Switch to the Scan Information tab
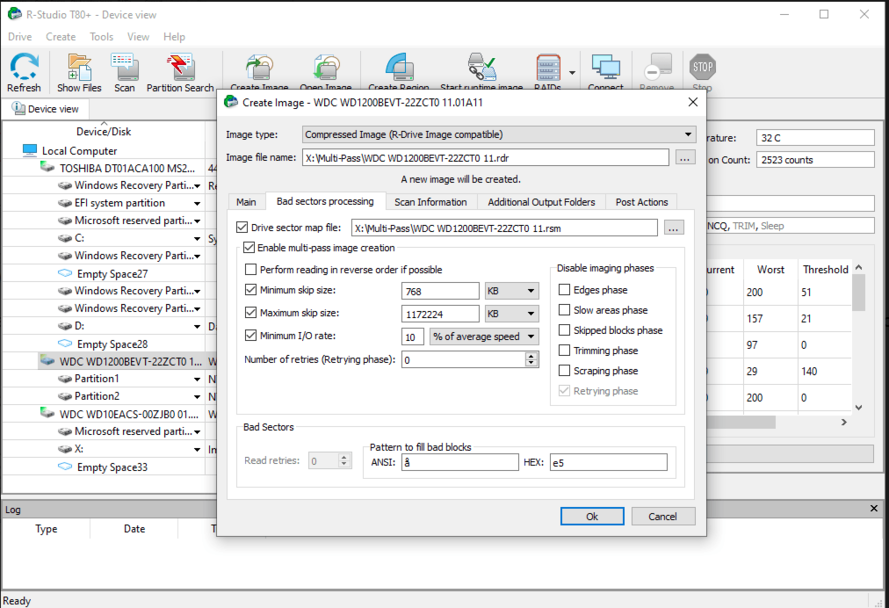Image resolution: width=889 pixels, height=608 pixels. (430, 202)
